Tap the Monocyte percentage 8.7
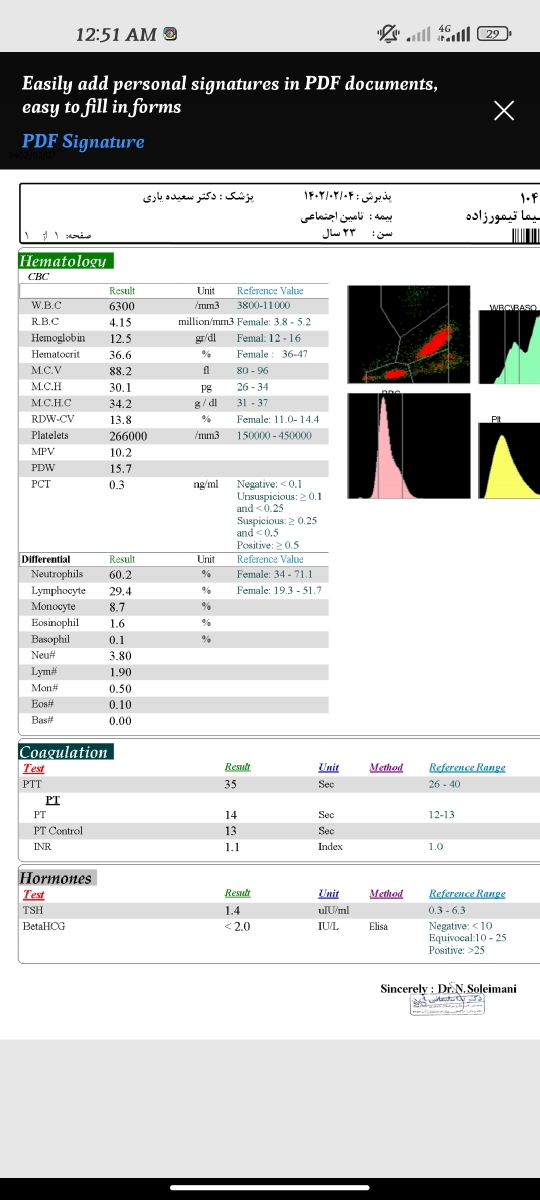The height and width of the screenshot is (1200, 540). click(118, 607)
